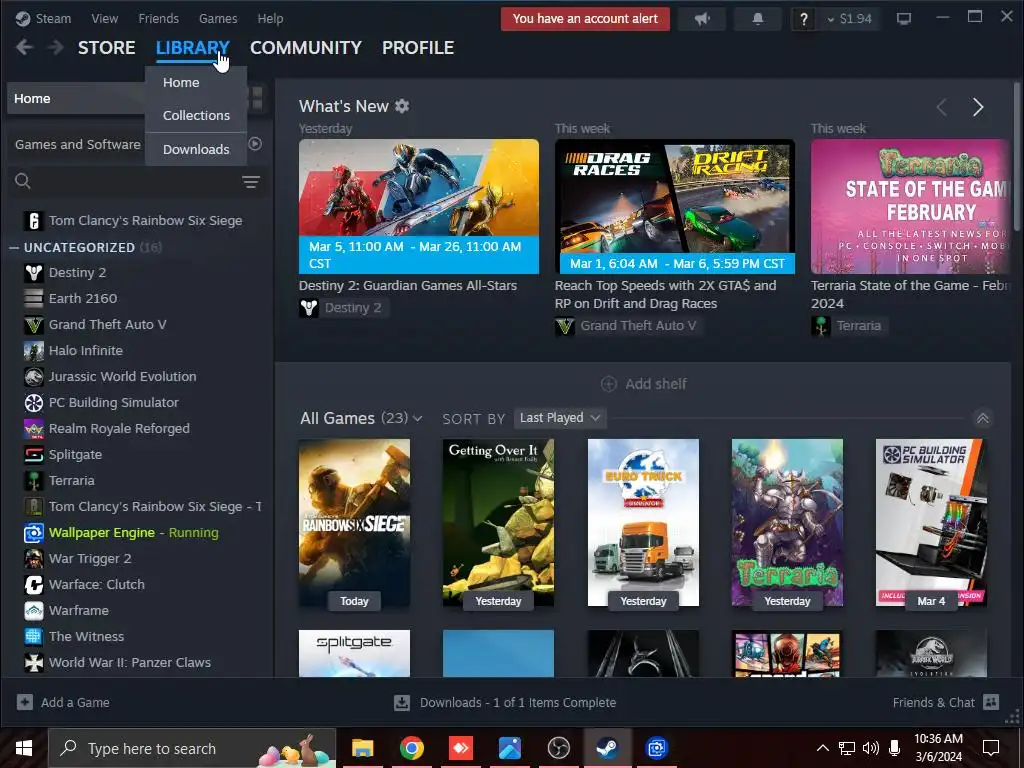Open the Friends menu
This screenshot has height=768, width=1024.
[158, 18]
